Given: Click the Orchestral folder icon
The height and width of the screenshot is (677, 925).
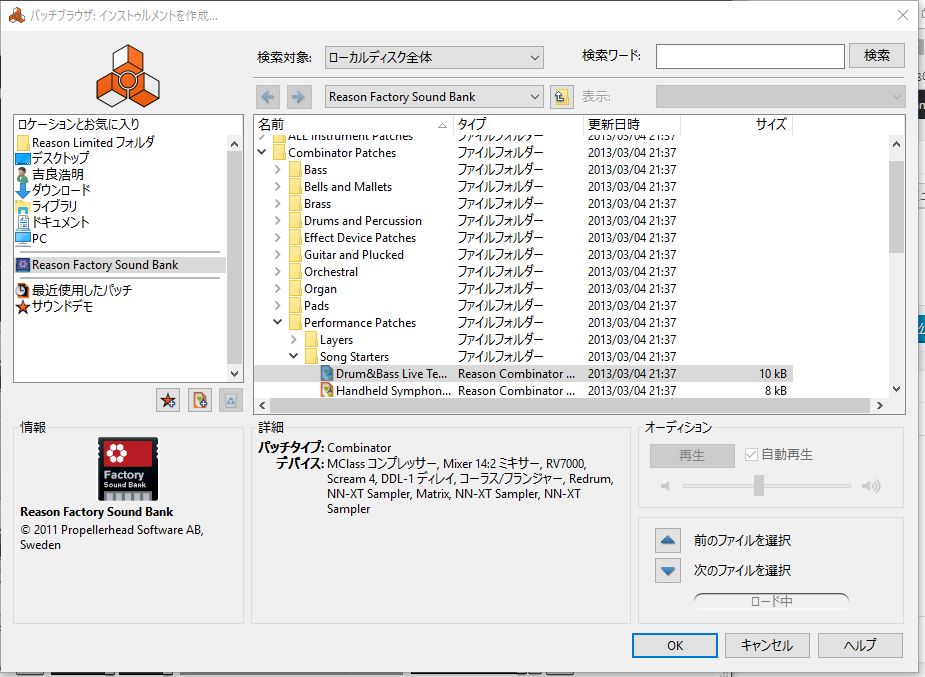Looking at the screenshot, I should [x=295, y=272].
